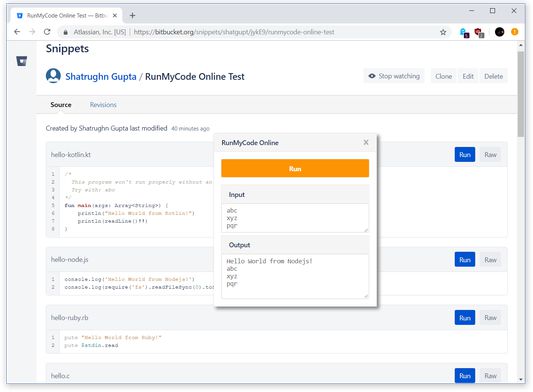This screenshot has width=533, height=392.
Task: Switch to the Revisions tab
Action: point(103,105)
